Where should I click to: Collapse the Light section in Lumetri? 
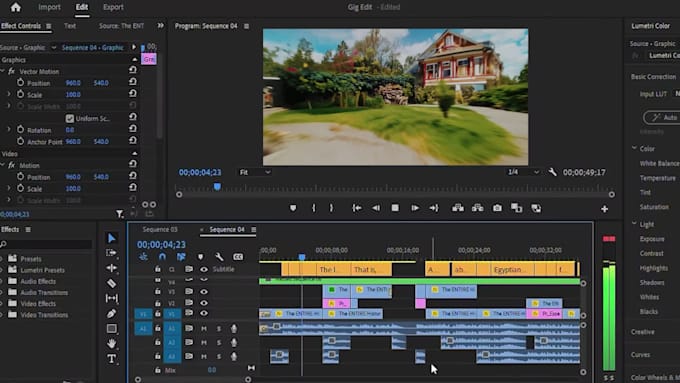[634, 223]
